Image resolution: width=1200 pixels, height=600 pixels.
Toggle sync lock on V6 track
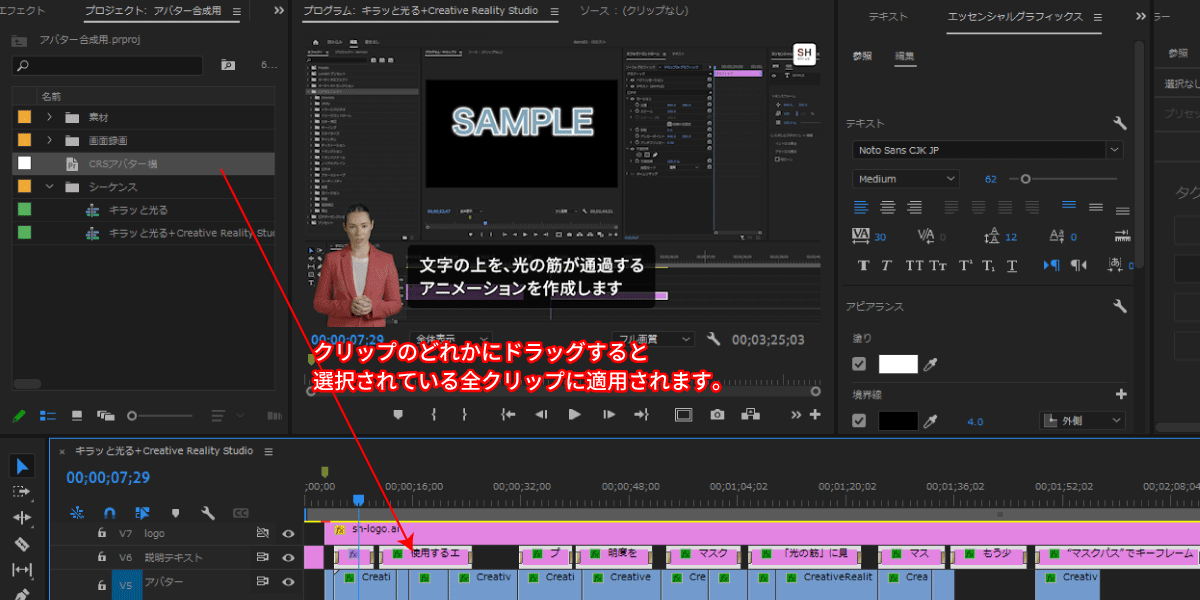point(263,557)
